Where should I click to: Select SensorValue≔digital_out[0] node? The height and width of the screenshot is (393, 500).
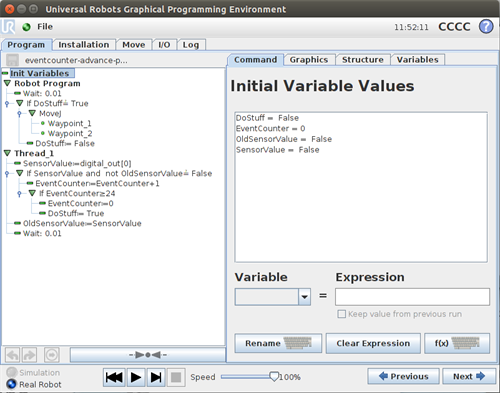point(77,163)
